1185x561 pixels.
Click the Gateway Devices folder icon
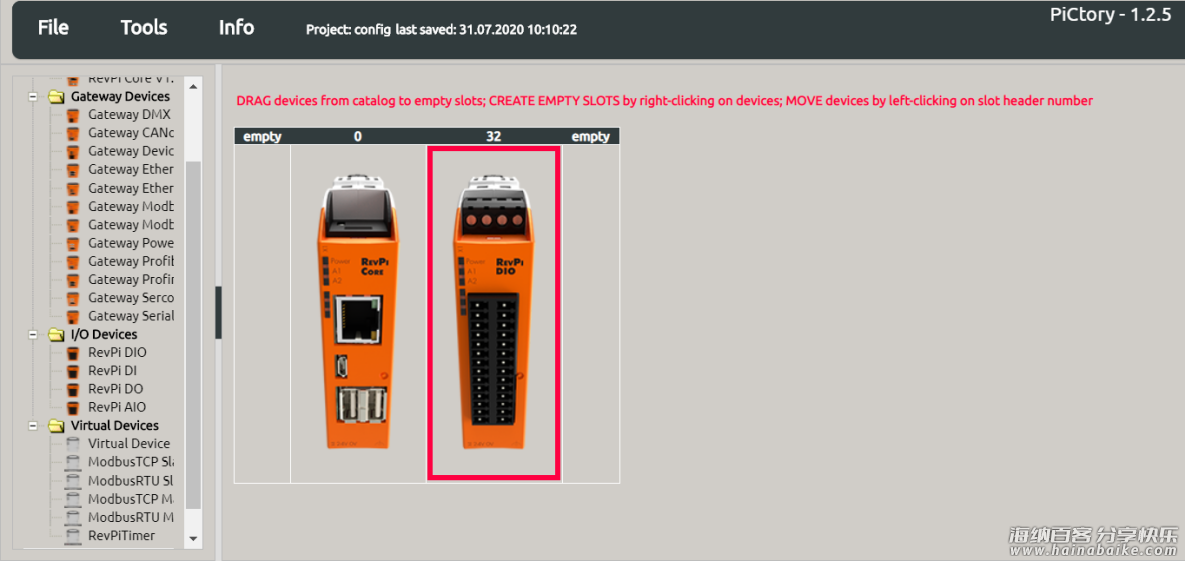57,97
